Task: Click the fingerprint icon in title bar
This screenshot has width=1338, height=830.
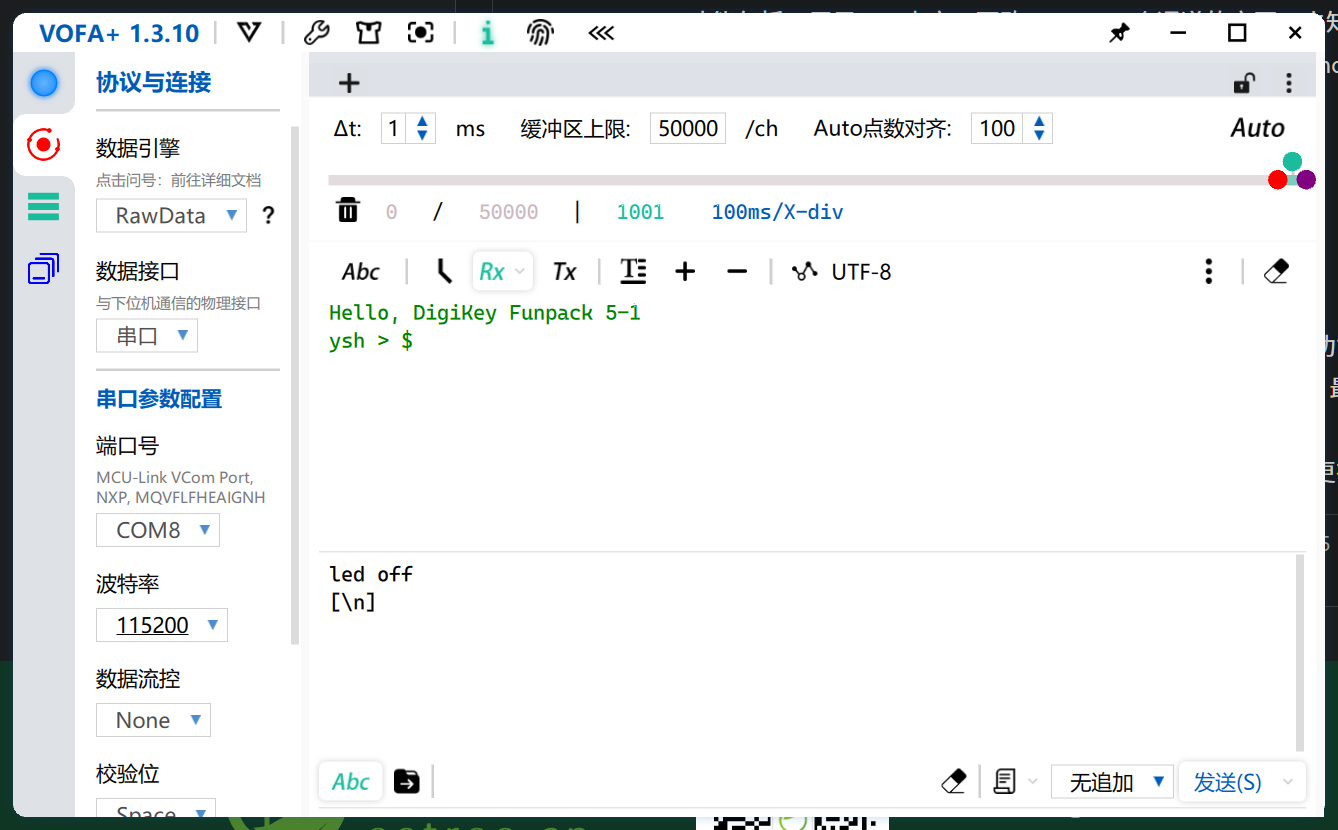Action: click(540, 33)
